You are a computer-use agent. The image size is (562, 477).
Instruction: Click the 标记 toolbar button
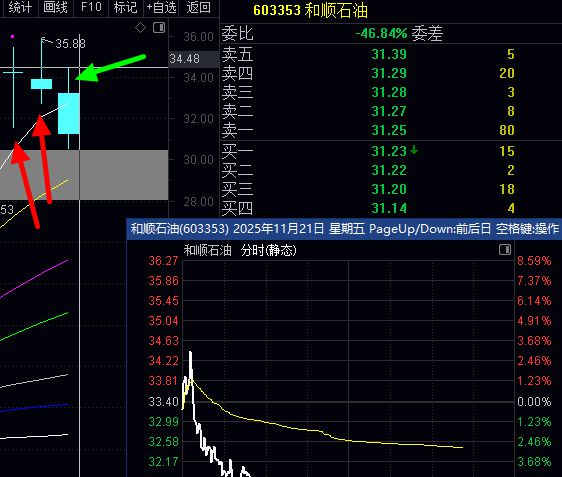(x=126, y=7)
